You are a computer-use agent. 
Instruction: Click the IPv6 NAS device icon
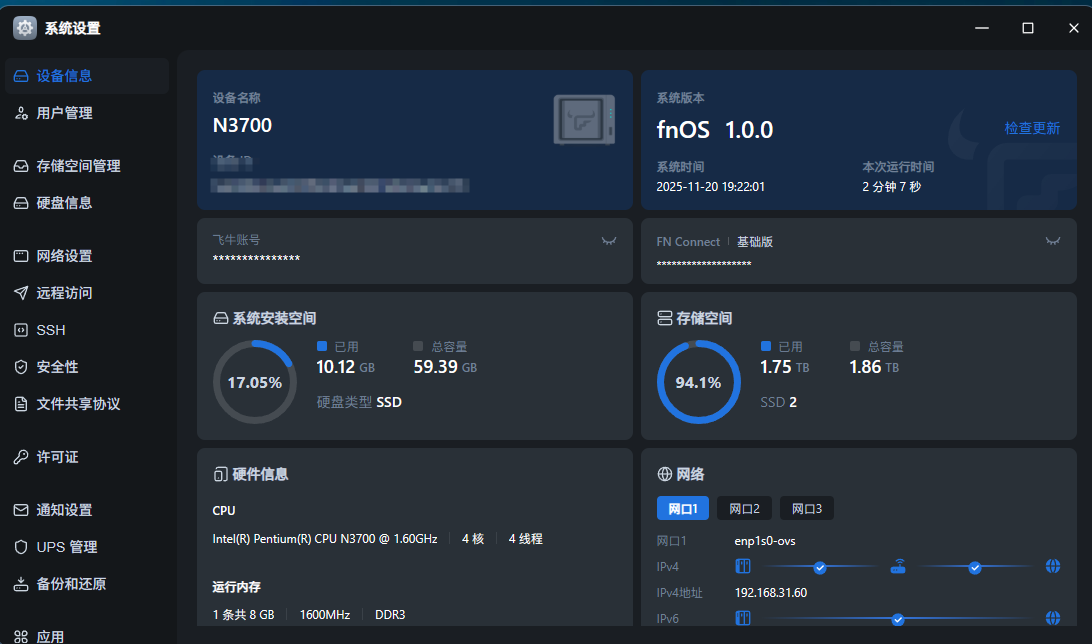tap(743, 618)
